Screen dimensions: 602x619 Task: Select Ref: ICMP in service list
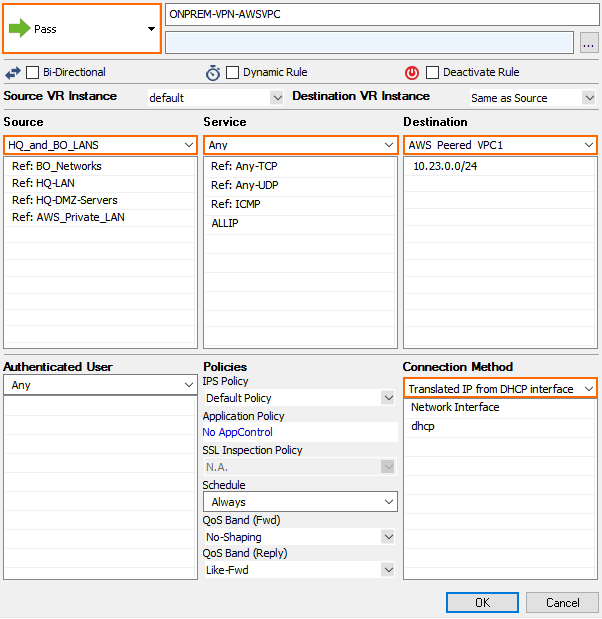coord(300,204)
